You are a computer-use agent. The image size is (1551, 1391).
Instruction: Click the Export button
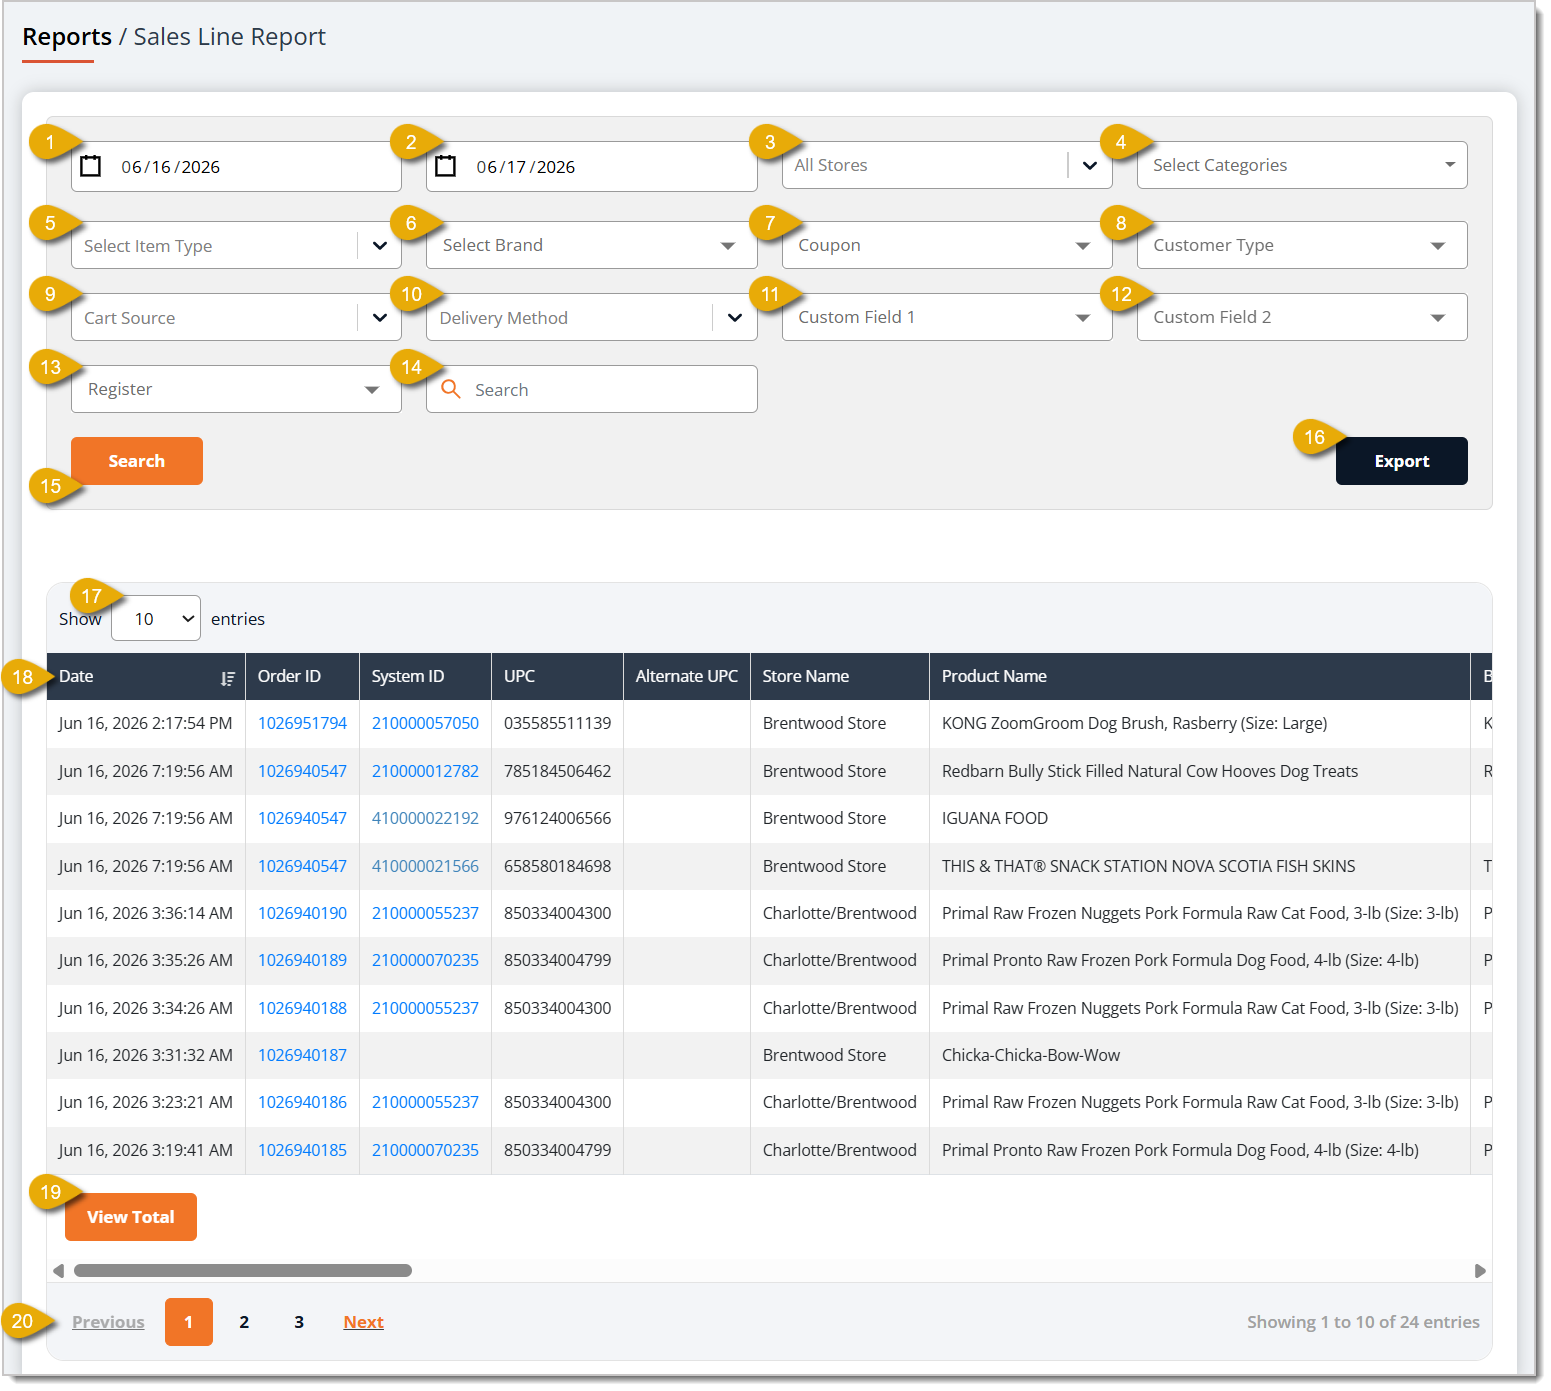[1401, 461]
